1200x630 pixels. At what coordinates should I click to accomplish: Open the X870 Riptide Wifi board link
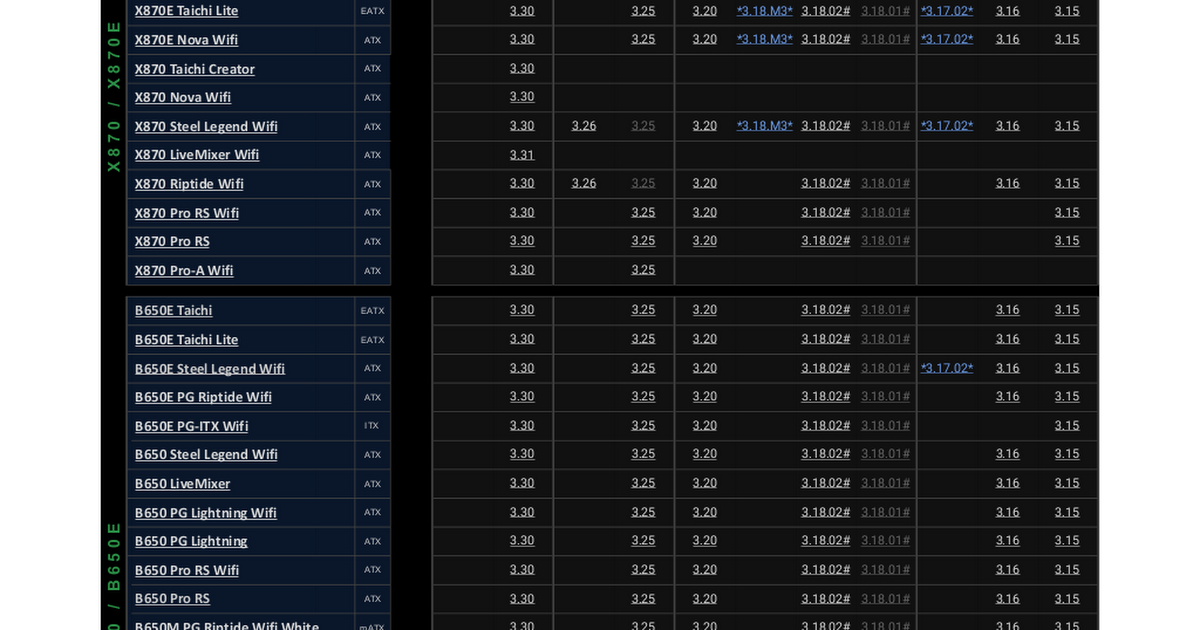point(189,184)
